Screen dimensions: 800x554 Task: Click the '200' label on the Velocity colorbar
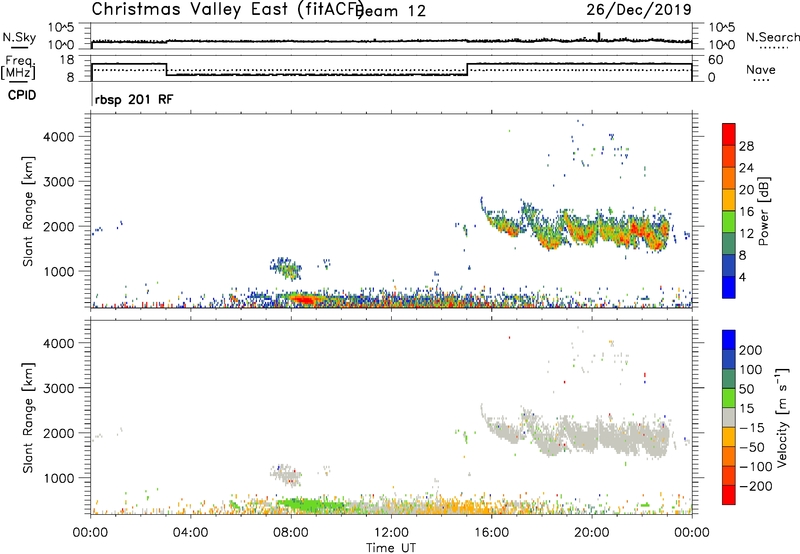(x=751, y=350)
